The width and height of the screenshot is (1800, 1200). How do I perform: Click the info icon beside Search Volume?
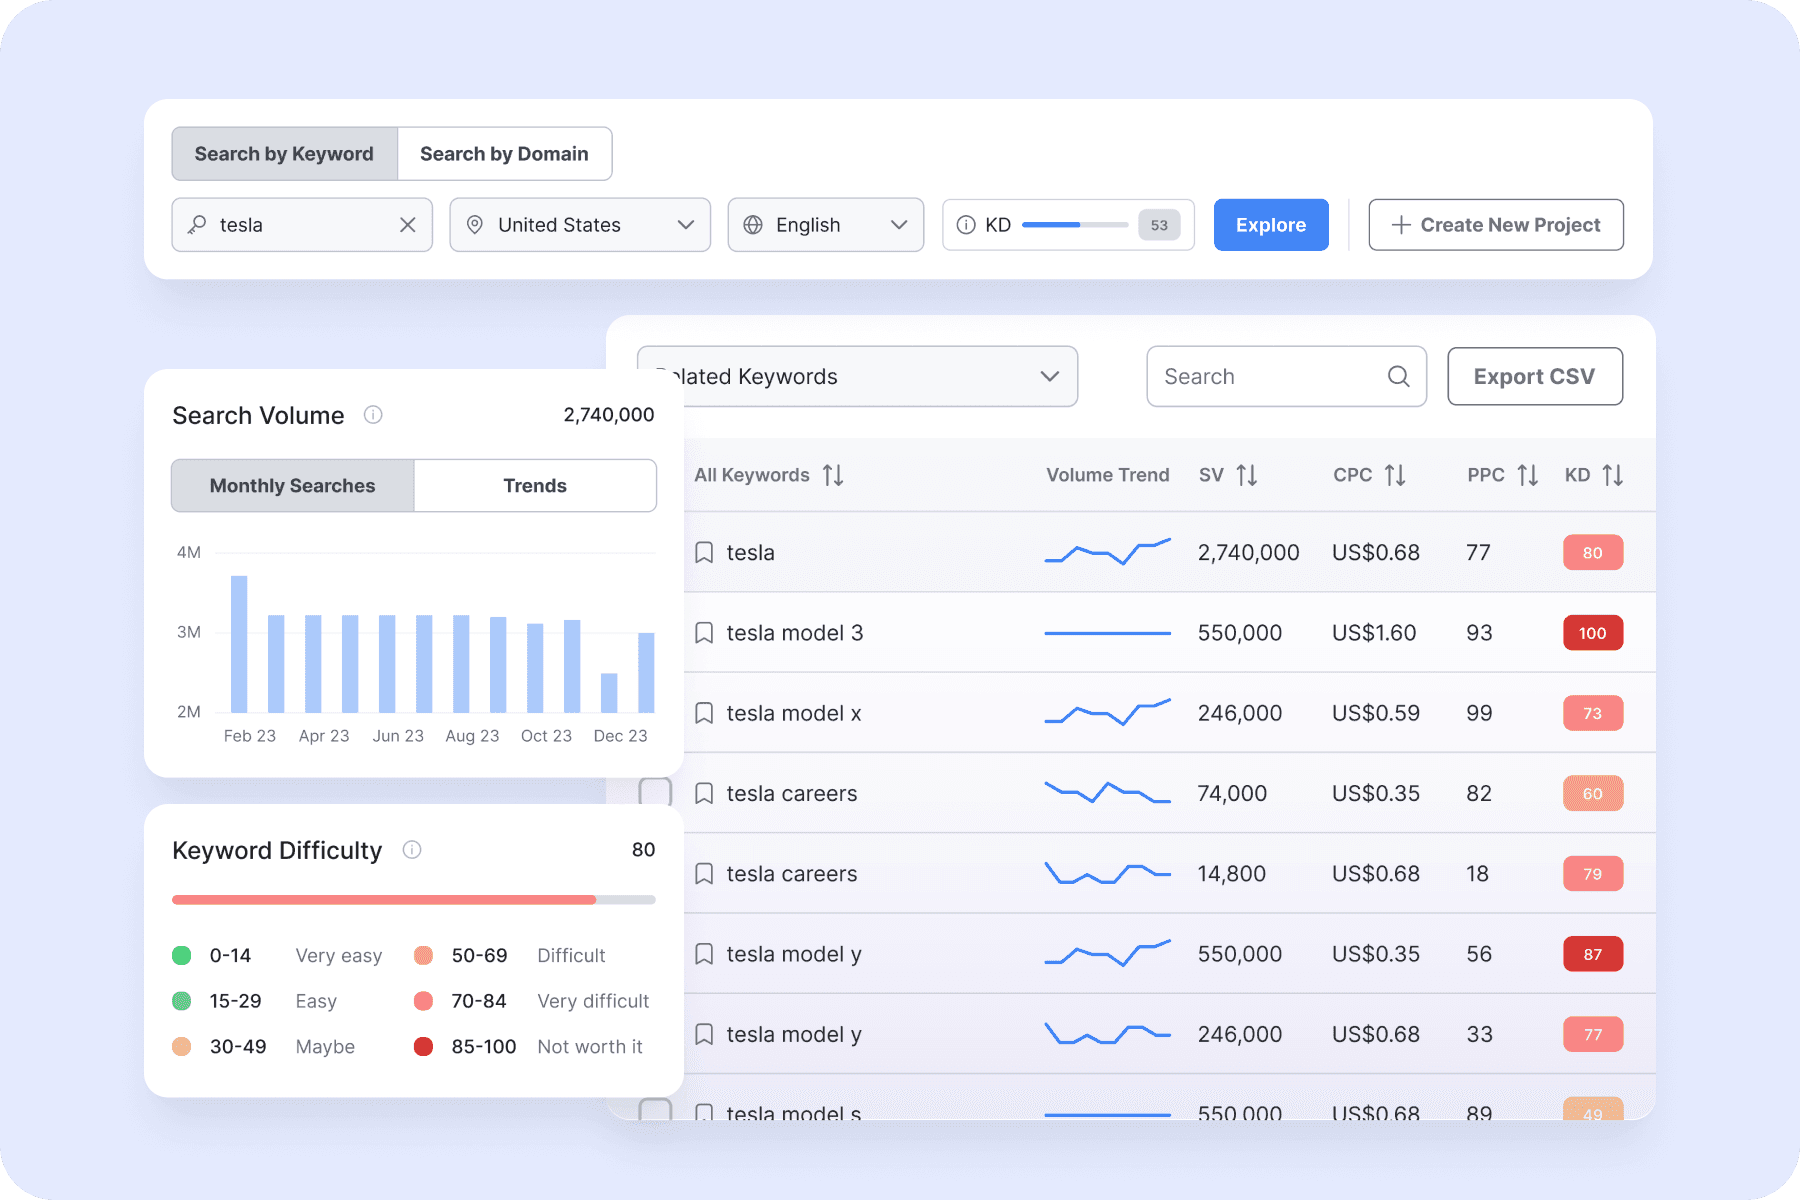(373, 414)
